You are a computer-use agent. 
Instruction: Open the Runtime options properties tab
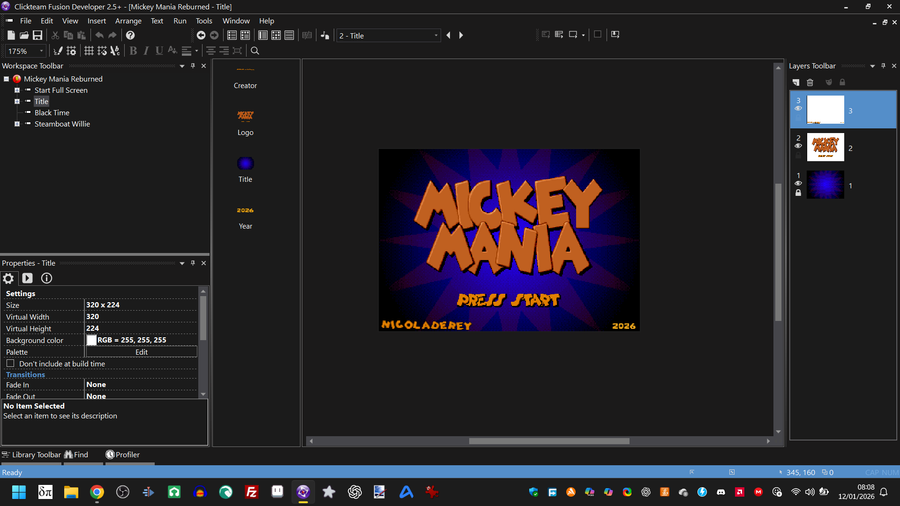[28, 278]
